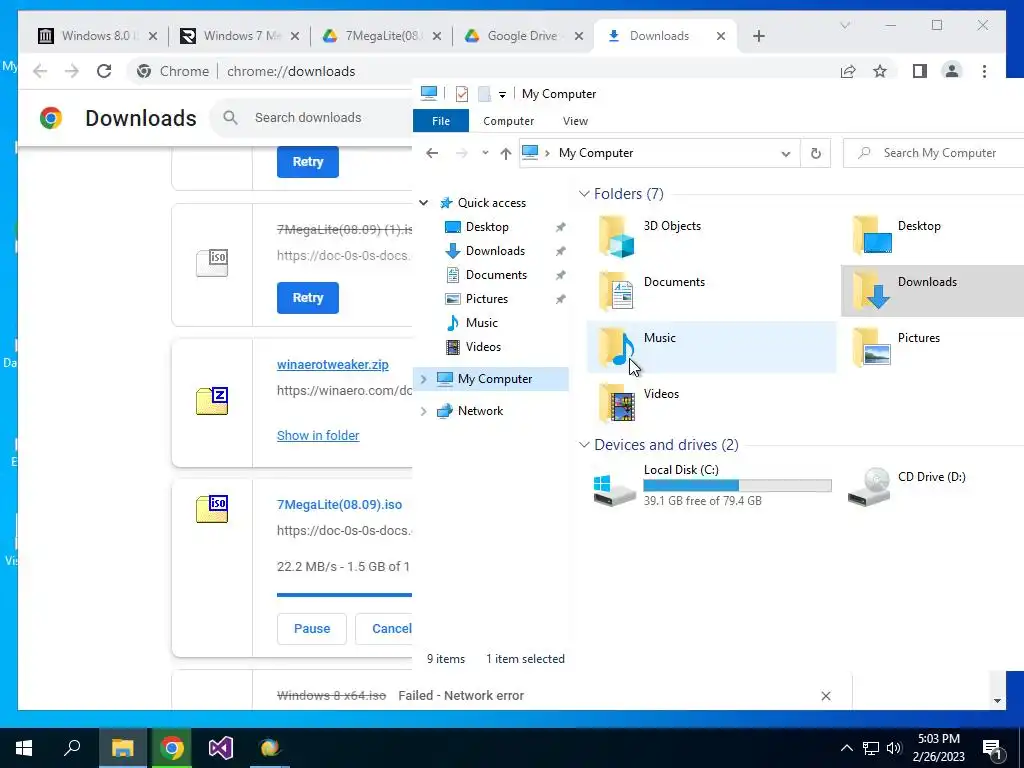
Task: Customize Quick Access Toolbar dropdown
Action: tap(502, 94)
